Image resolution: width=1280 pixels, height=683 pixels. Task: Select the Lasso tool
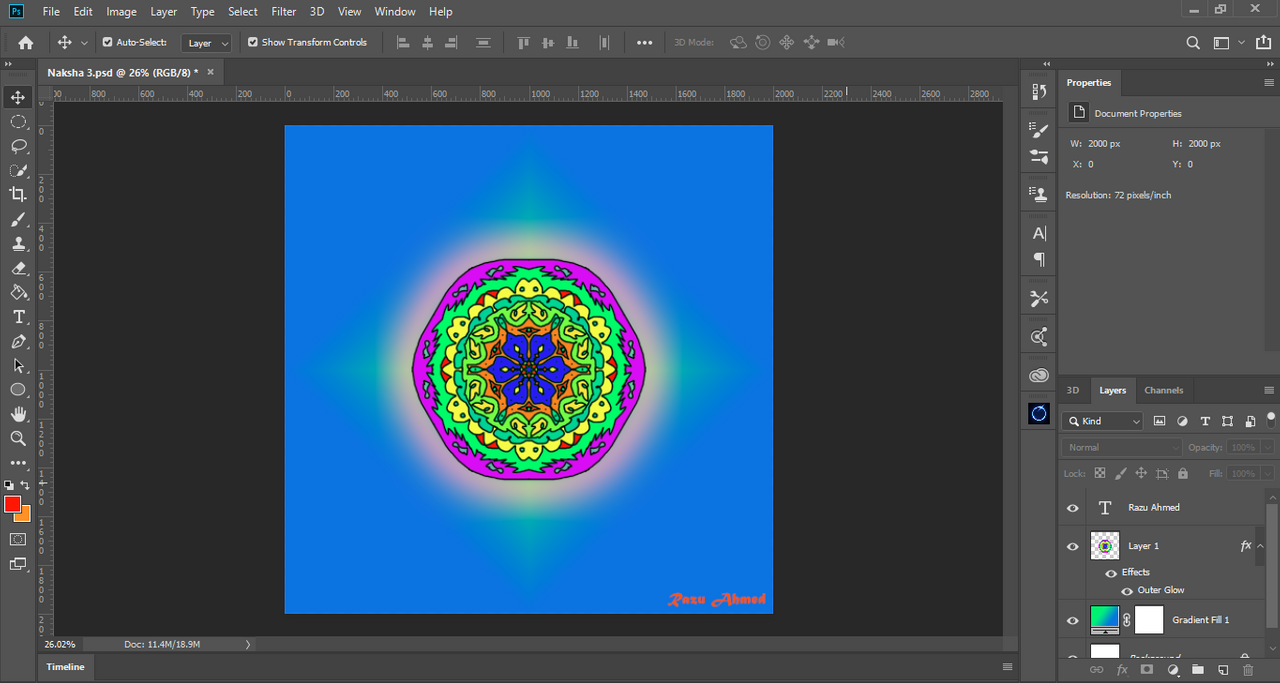[x=18, y=146]
